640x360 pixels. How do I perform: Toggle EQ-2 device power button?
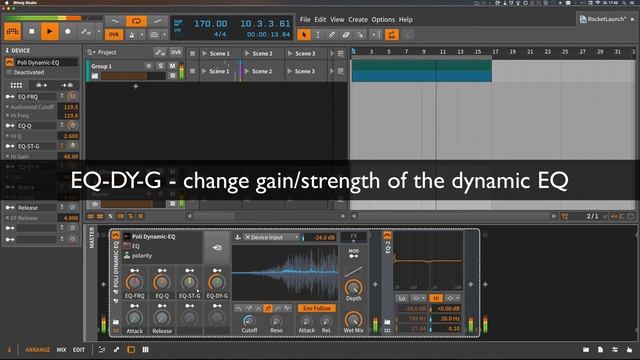(x=387, y=236)
